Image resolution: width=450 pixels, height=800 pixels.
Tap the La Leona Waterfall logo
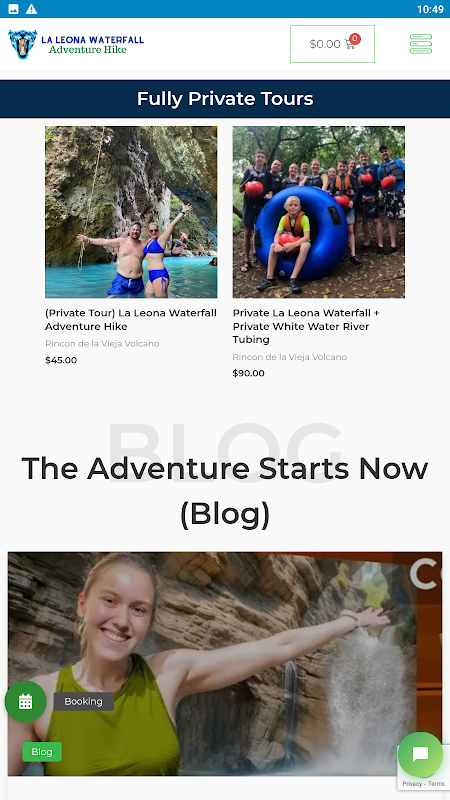coord(76,44)
